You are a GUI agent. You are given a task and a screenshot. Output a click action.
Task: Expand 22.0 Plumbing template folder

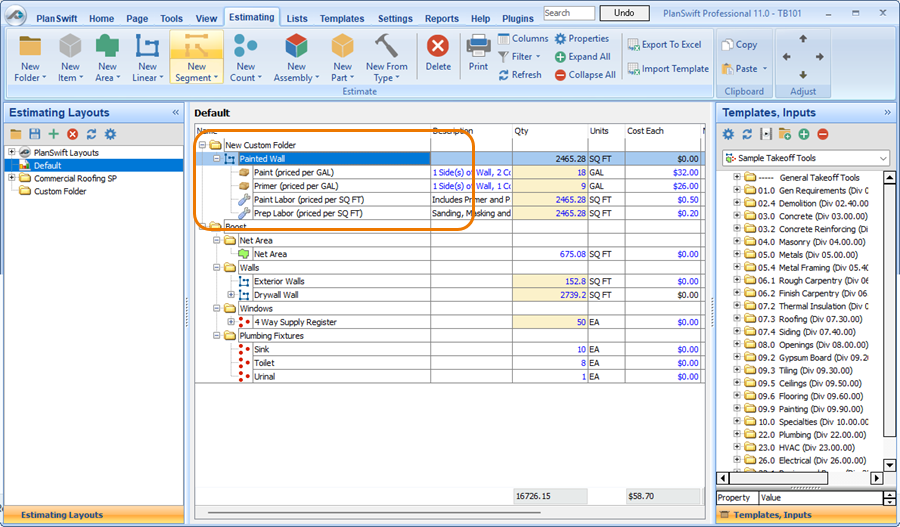click(737, 435)
